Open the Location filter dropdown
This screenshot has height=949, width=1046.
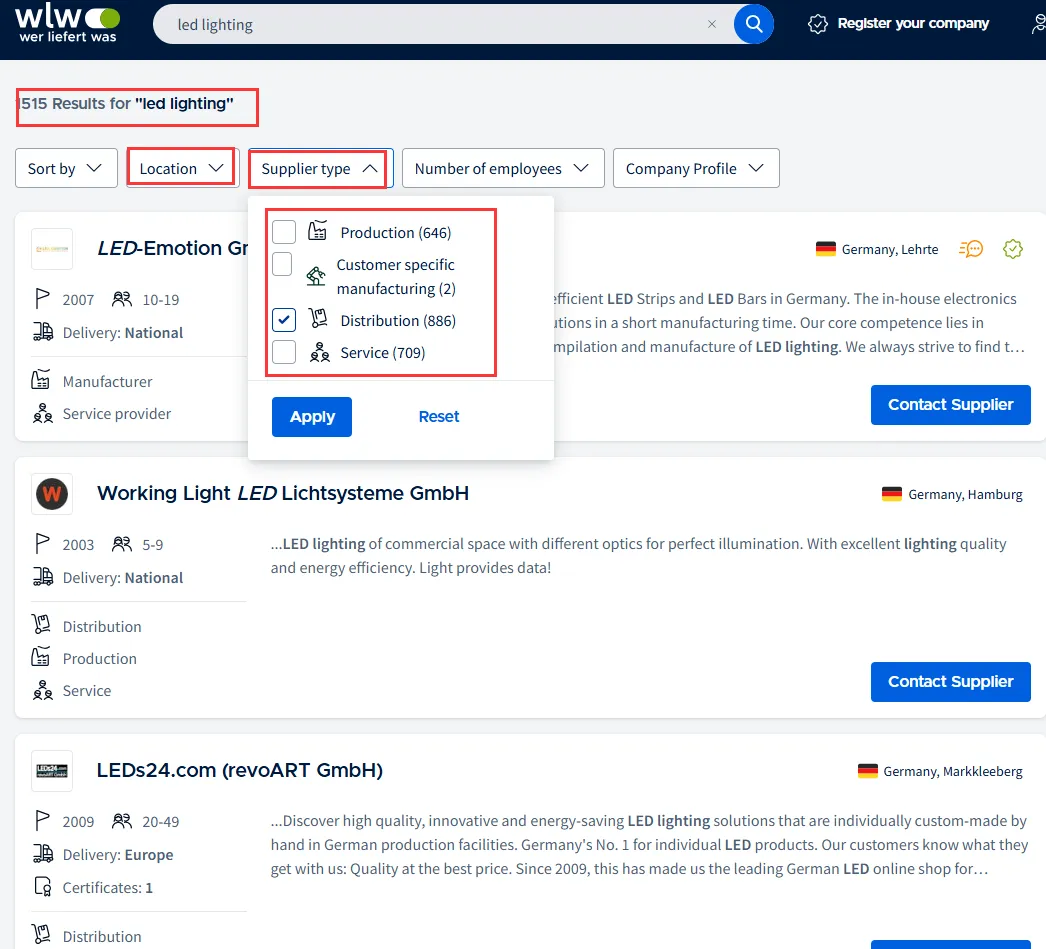[182, 168]
